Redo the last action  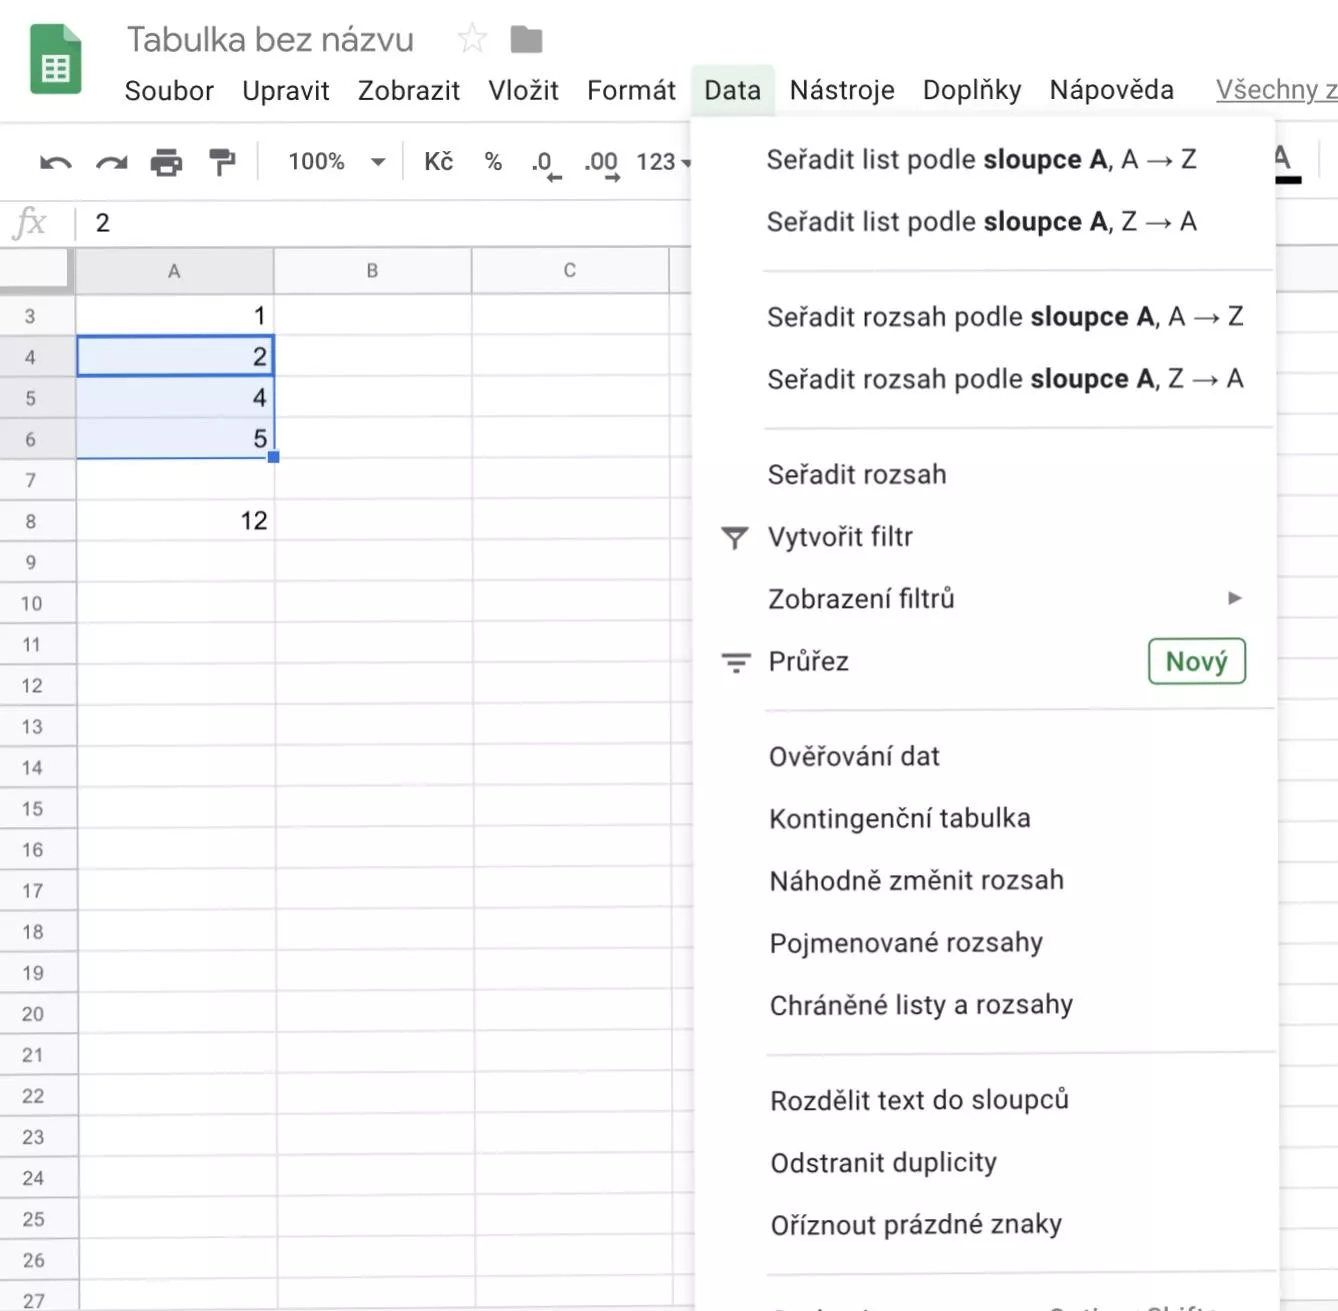click(x=111, y=162)
